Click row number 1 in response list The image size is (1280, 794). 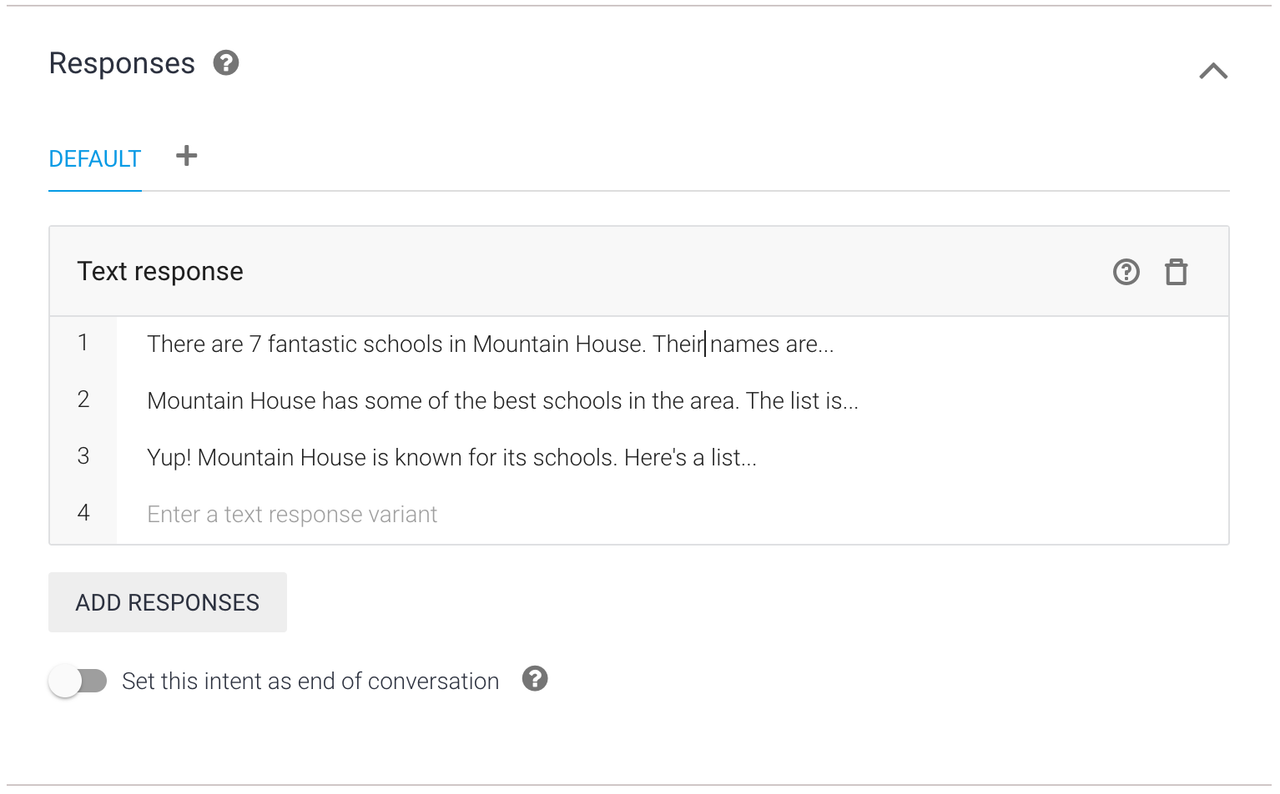83,343
